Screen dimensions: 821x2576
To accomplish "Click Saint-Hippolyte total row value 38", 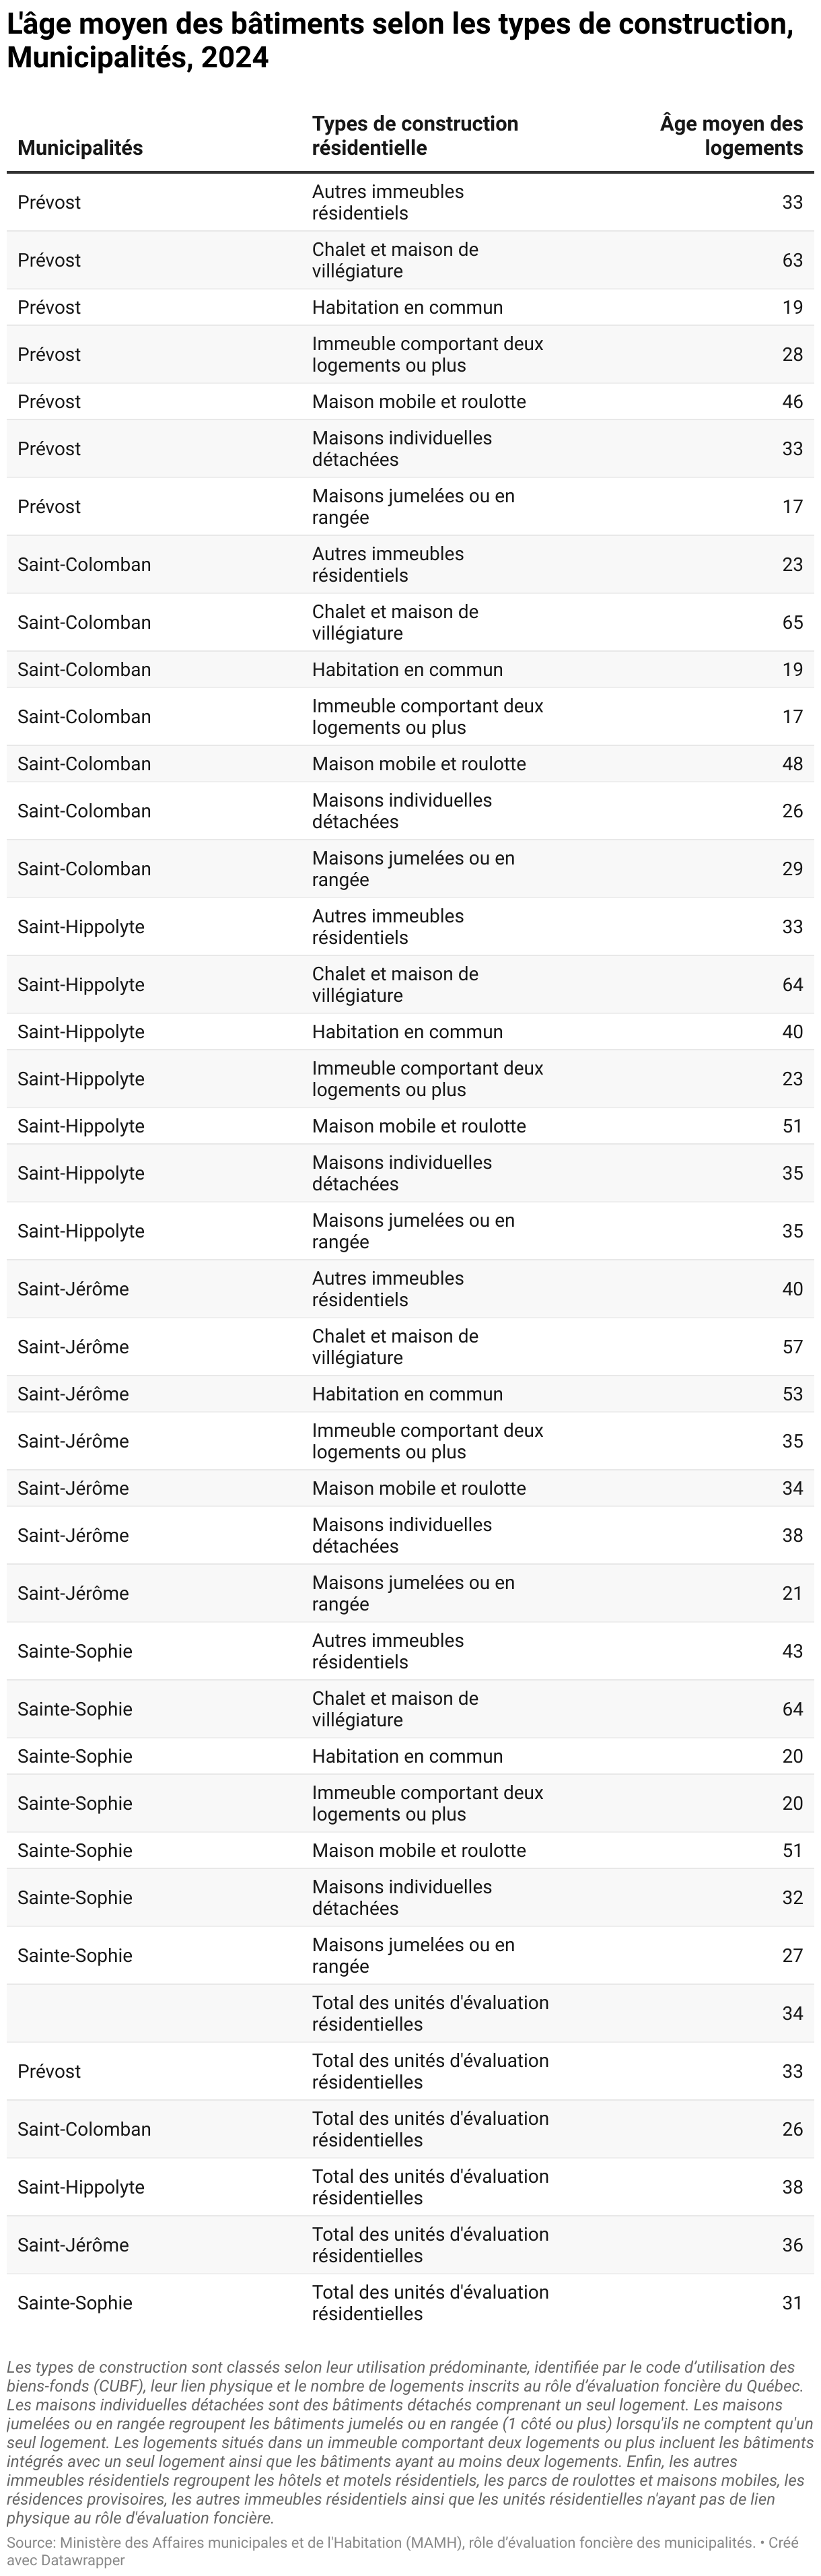I will 792,2187.
